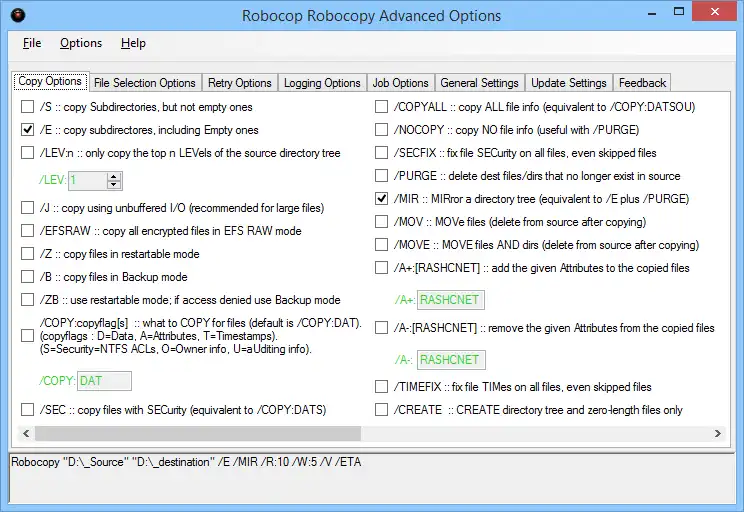Click the horizontal scrollbar right arrow
The width and height of the screenshot is (744, 512).
tap(717, 433)
